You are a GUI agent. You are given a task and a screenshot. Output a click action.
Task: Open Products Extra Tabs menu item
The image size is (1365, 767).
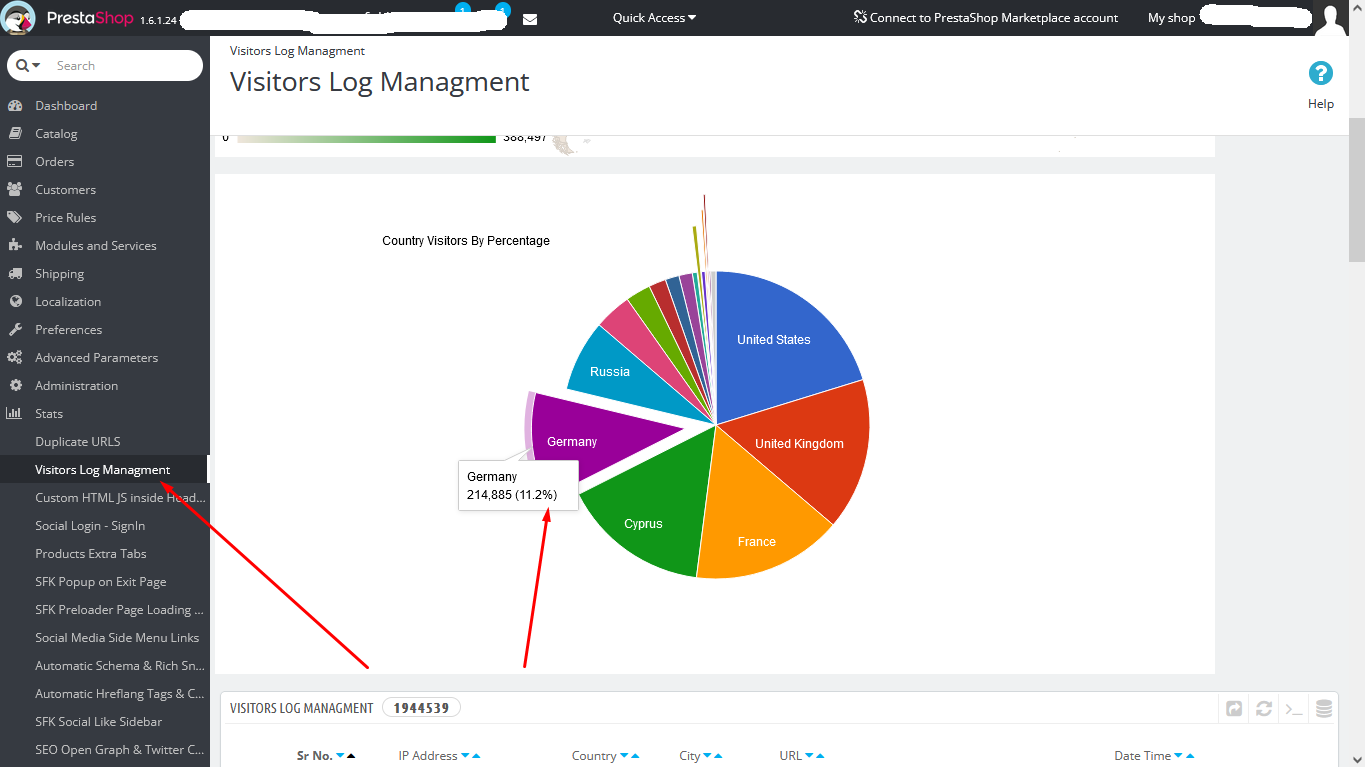[x=91, y=554]
